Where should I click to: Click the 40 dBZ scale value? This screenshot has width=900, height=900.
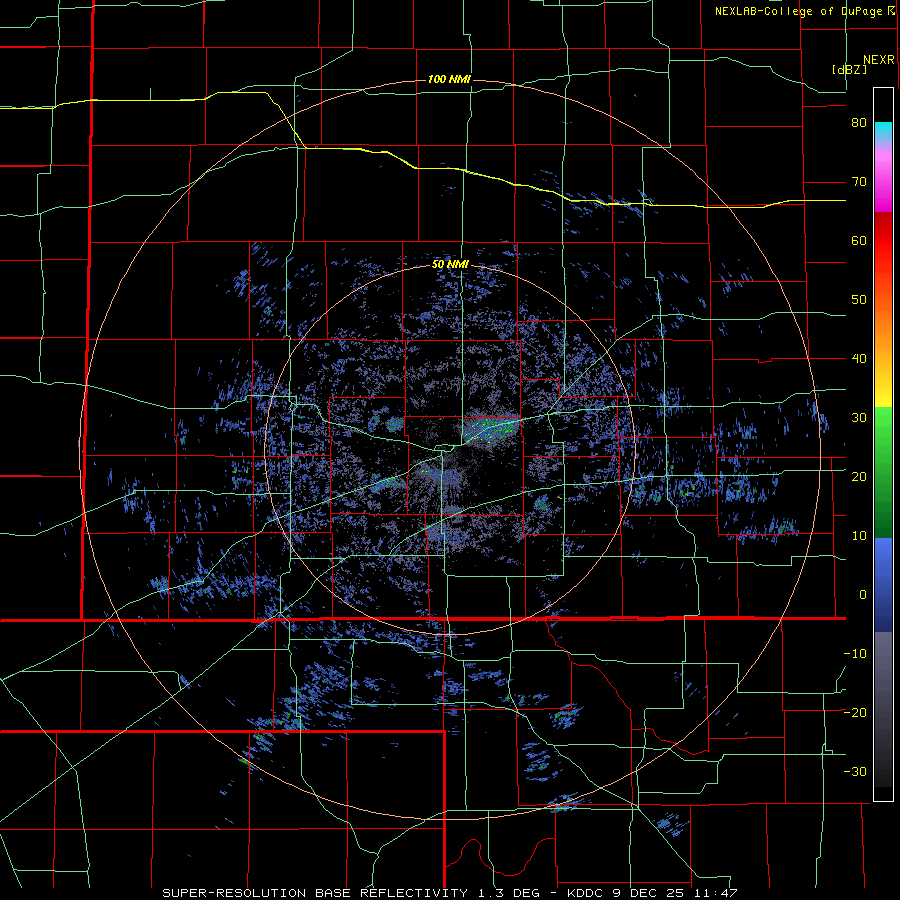(x=859, y=359)
